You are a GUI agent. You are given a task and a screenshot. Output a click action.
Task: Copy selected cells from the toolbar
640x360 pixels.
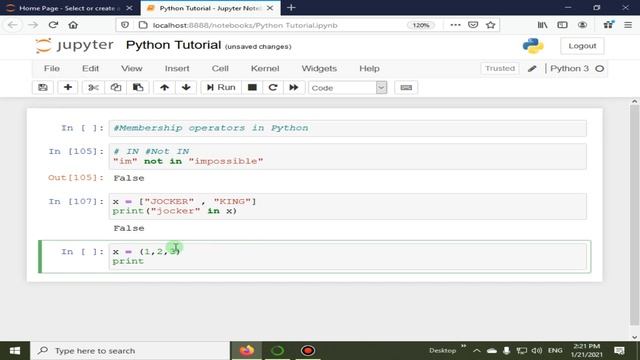coord(116,87)
